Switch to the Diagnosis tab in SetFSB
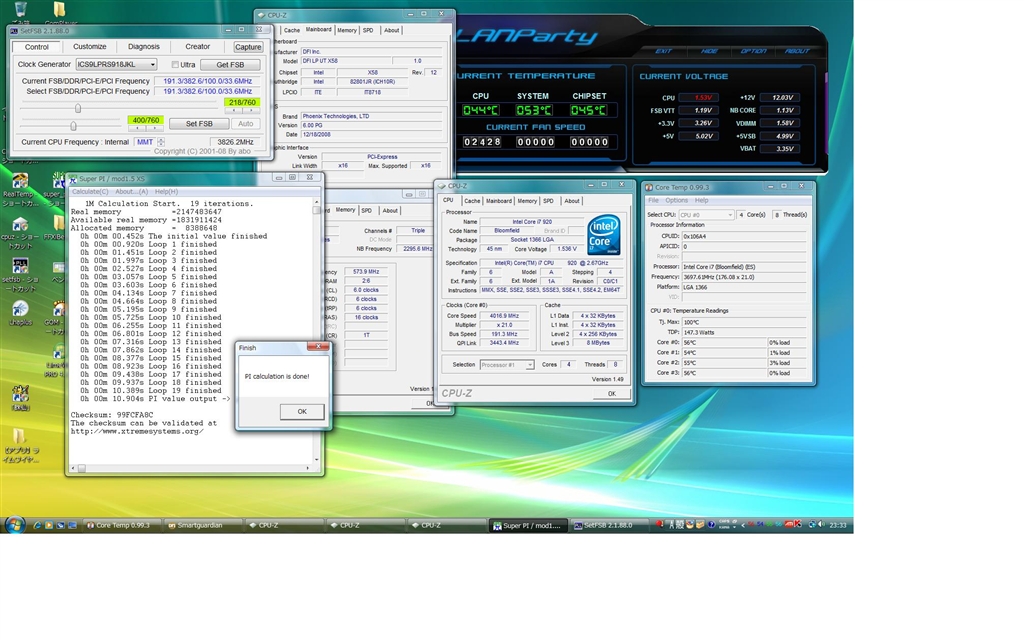 pyautogui.click(x=143, y=47)
